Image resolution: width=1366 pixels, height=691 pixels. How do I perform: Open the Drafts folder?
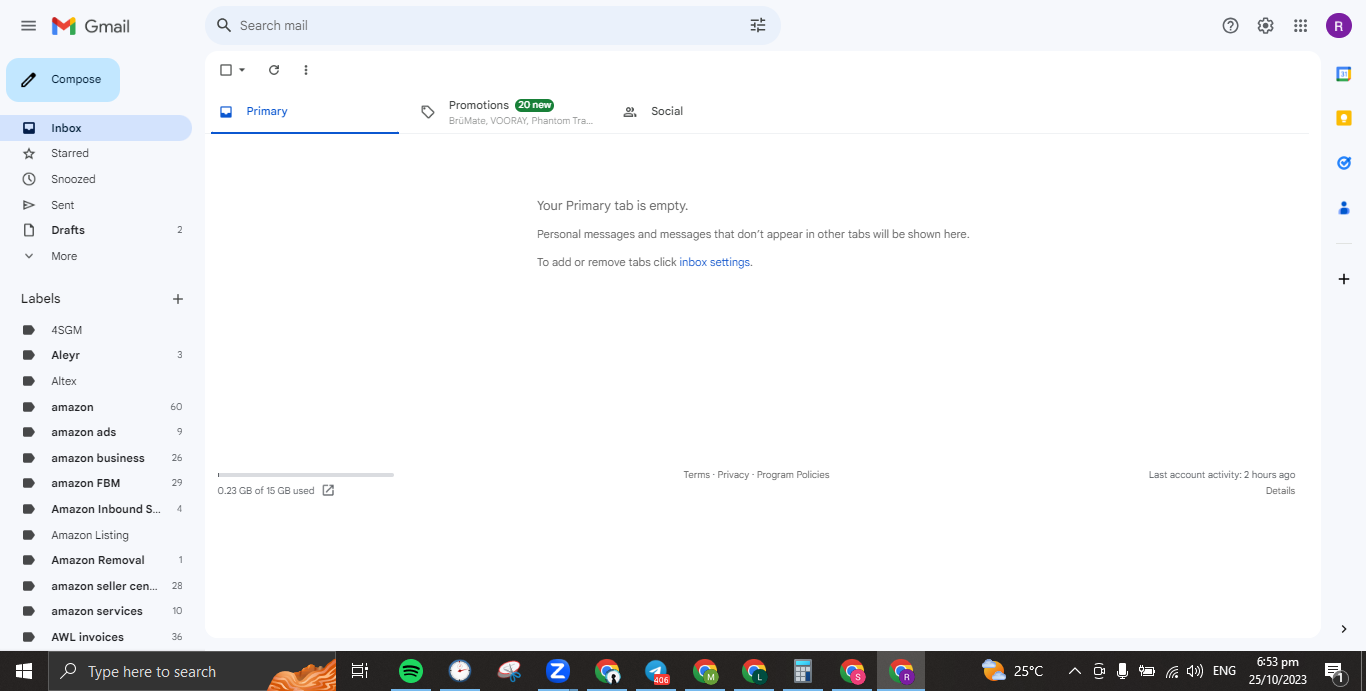tap(96, 230)
